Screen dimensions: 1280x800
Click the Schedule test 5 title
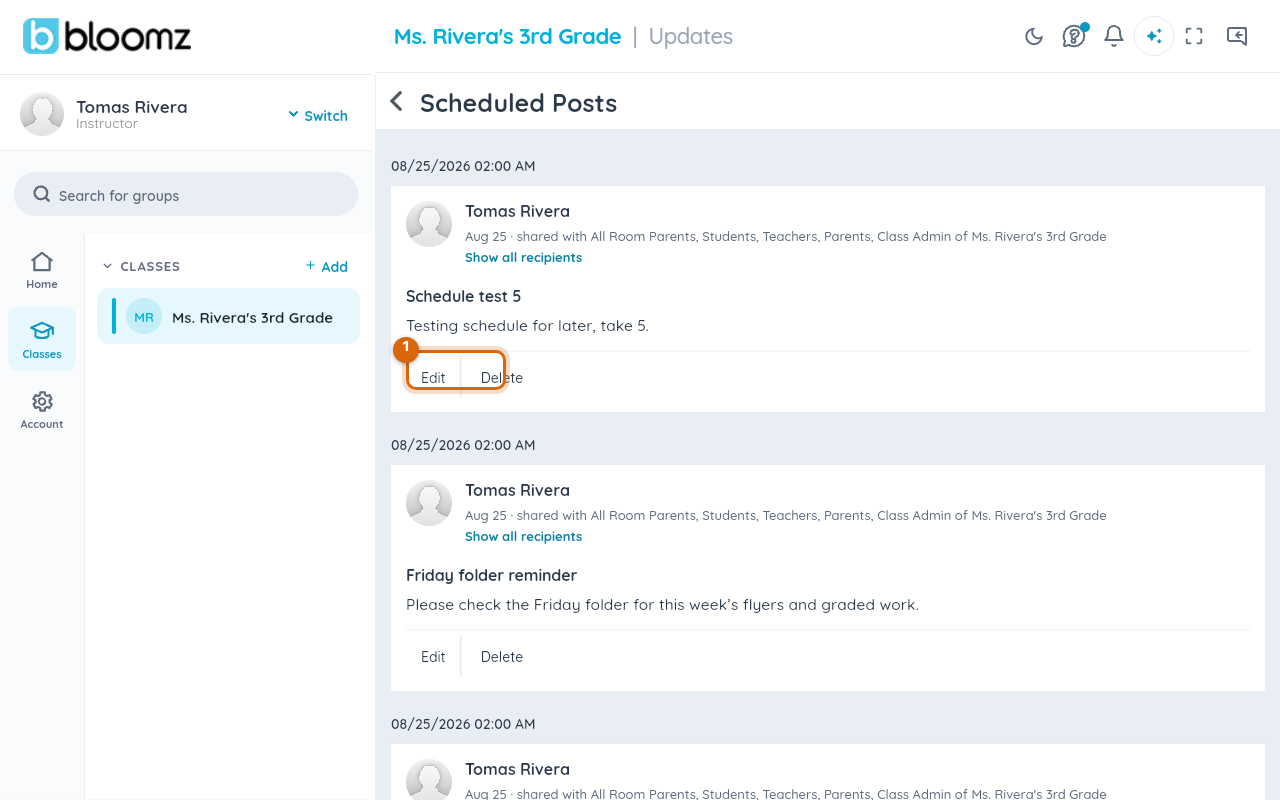coord(463,296)
